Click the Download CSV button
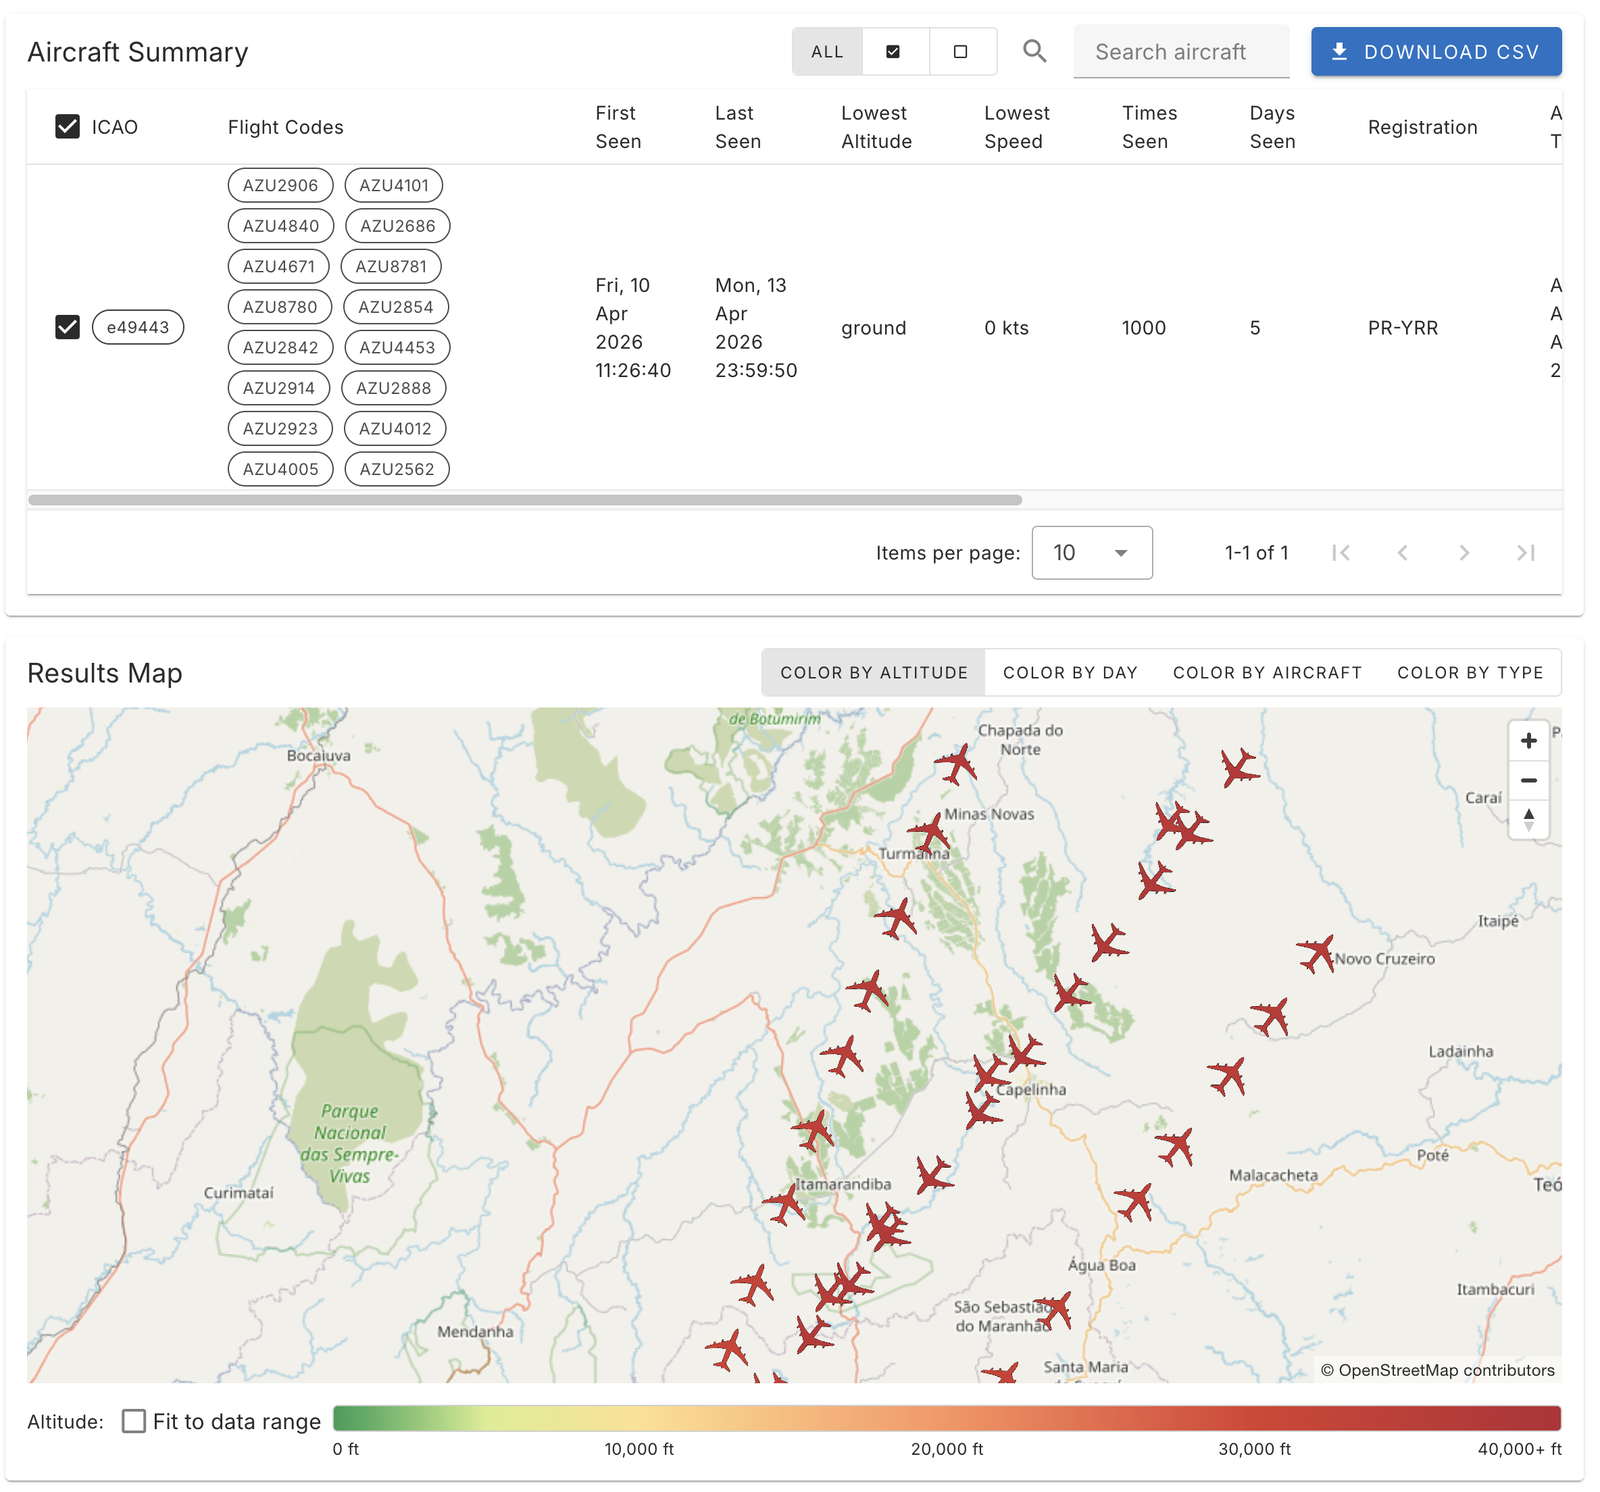Viewport: 1600px width, 1492px height. (1436, 52)
